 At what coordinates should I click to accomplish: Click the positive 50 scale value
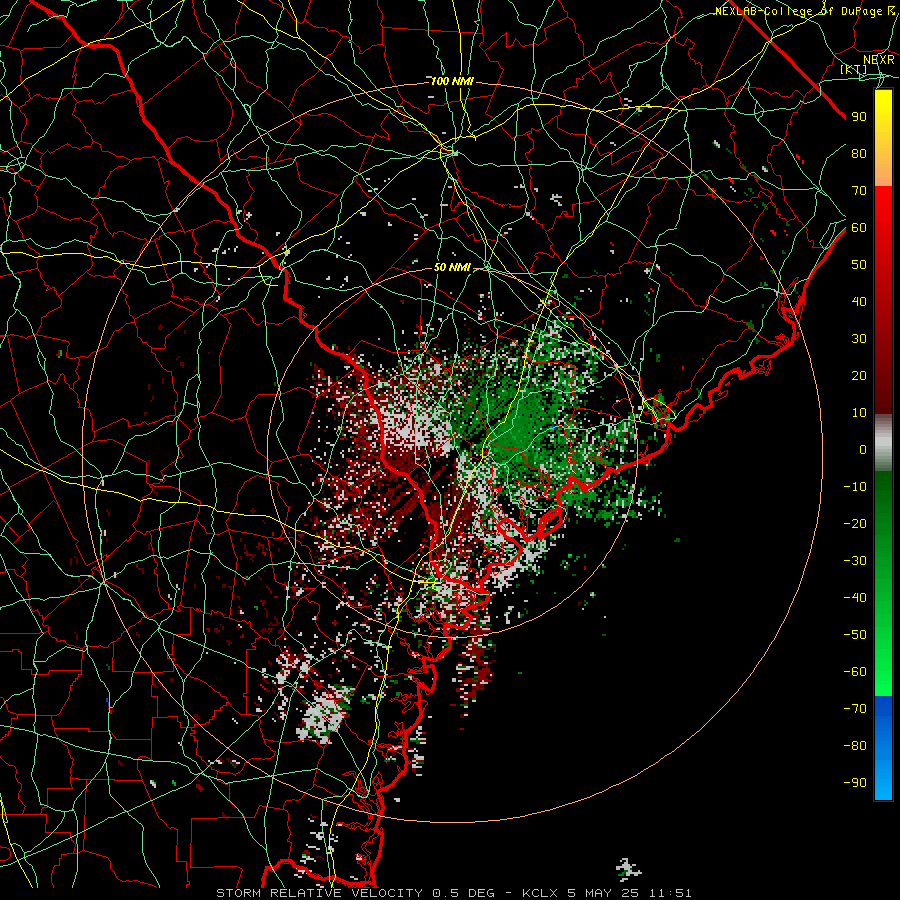pos(859,265)
